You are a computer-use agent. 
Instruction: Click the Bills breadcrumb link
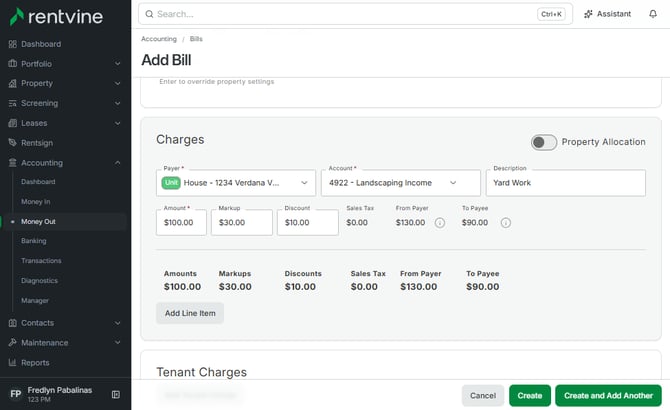click(196, 39)
